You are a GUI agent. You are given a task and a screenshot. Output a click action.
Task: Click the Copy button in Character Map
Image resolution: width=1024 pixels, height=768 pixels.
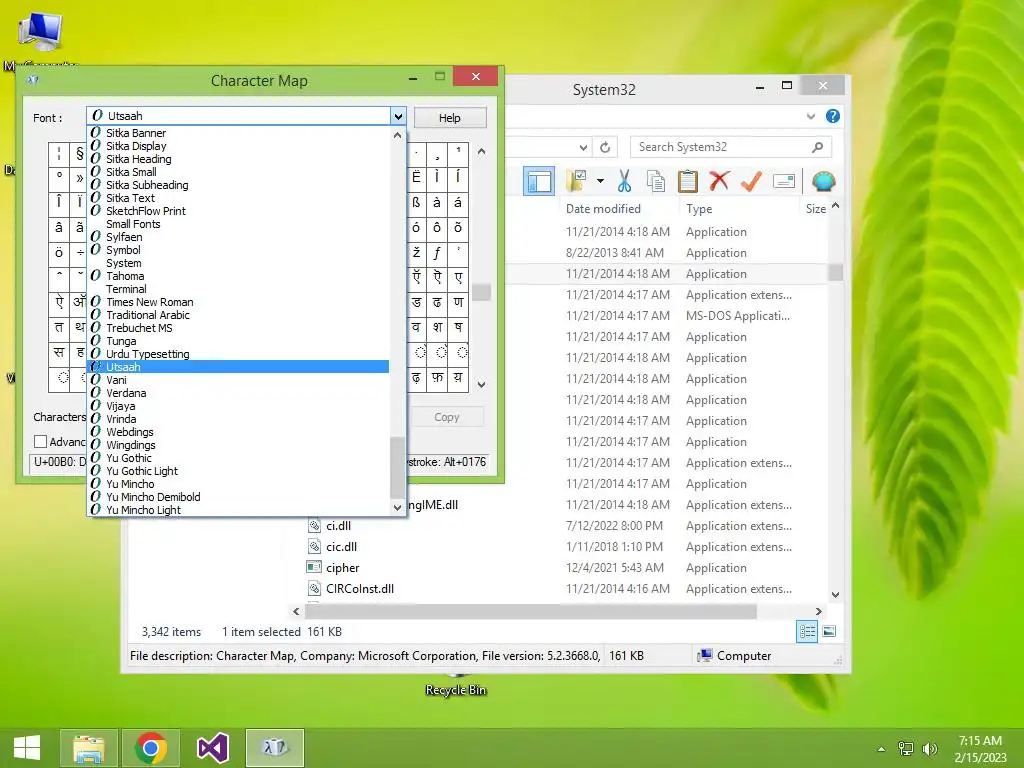click(x=447, y=417)
